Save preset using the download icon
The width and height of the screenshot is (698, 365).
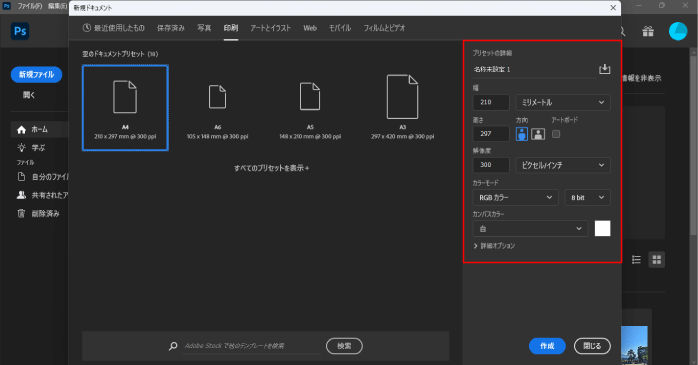[x=604, y=69]
